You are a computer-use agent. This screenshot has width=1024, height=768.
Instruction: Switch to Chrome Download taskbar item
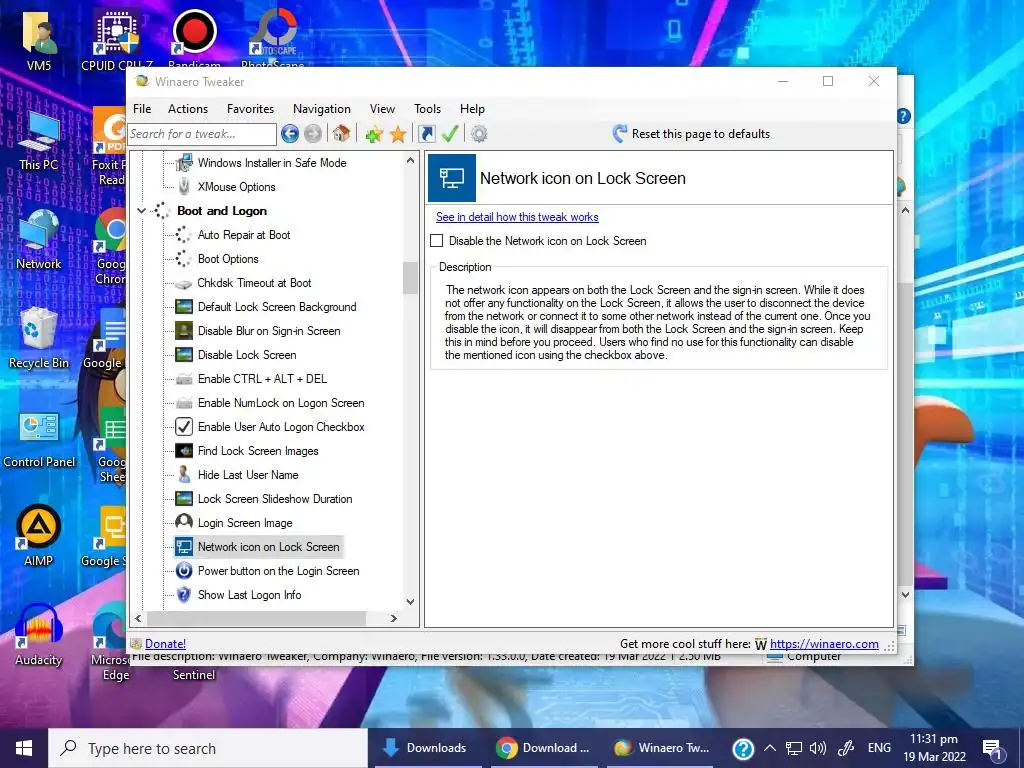[x=544, y=748]
